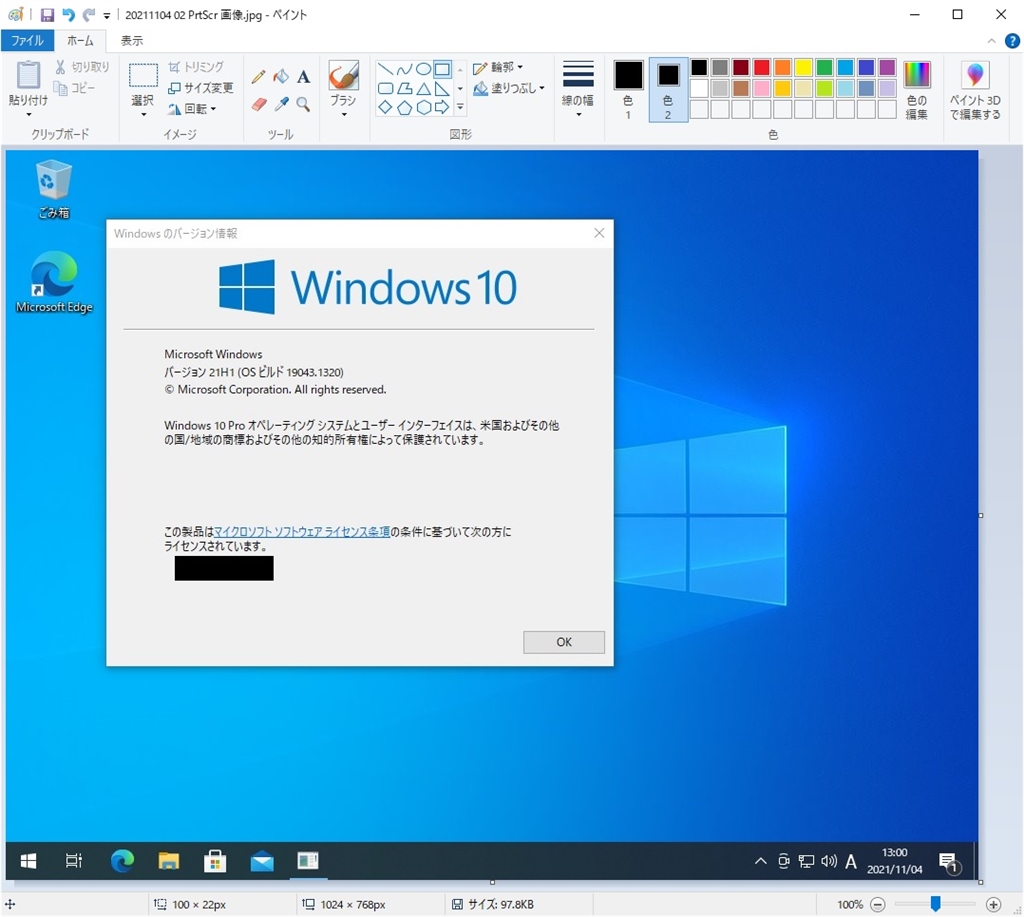Select the Fill with color bucket tool
The height and width of the screenshot is (917, 1024).
(281, 77)
